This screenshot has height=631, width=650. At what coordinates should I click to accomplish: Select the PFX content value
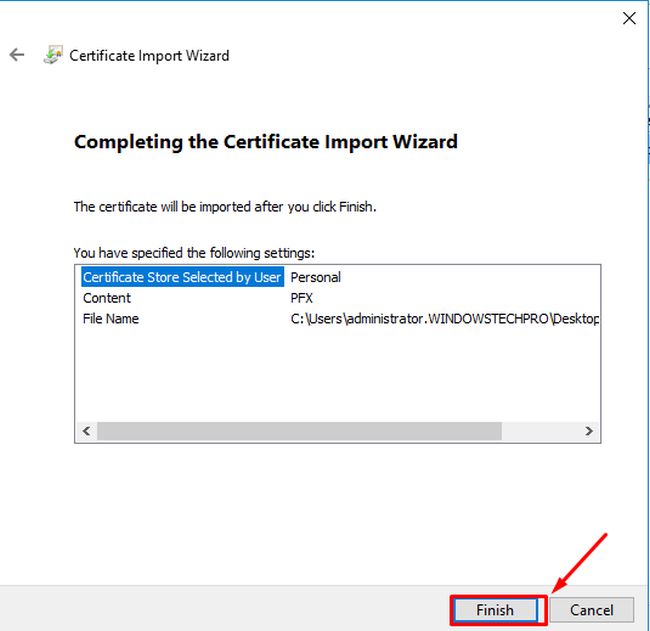coord(301,298)
